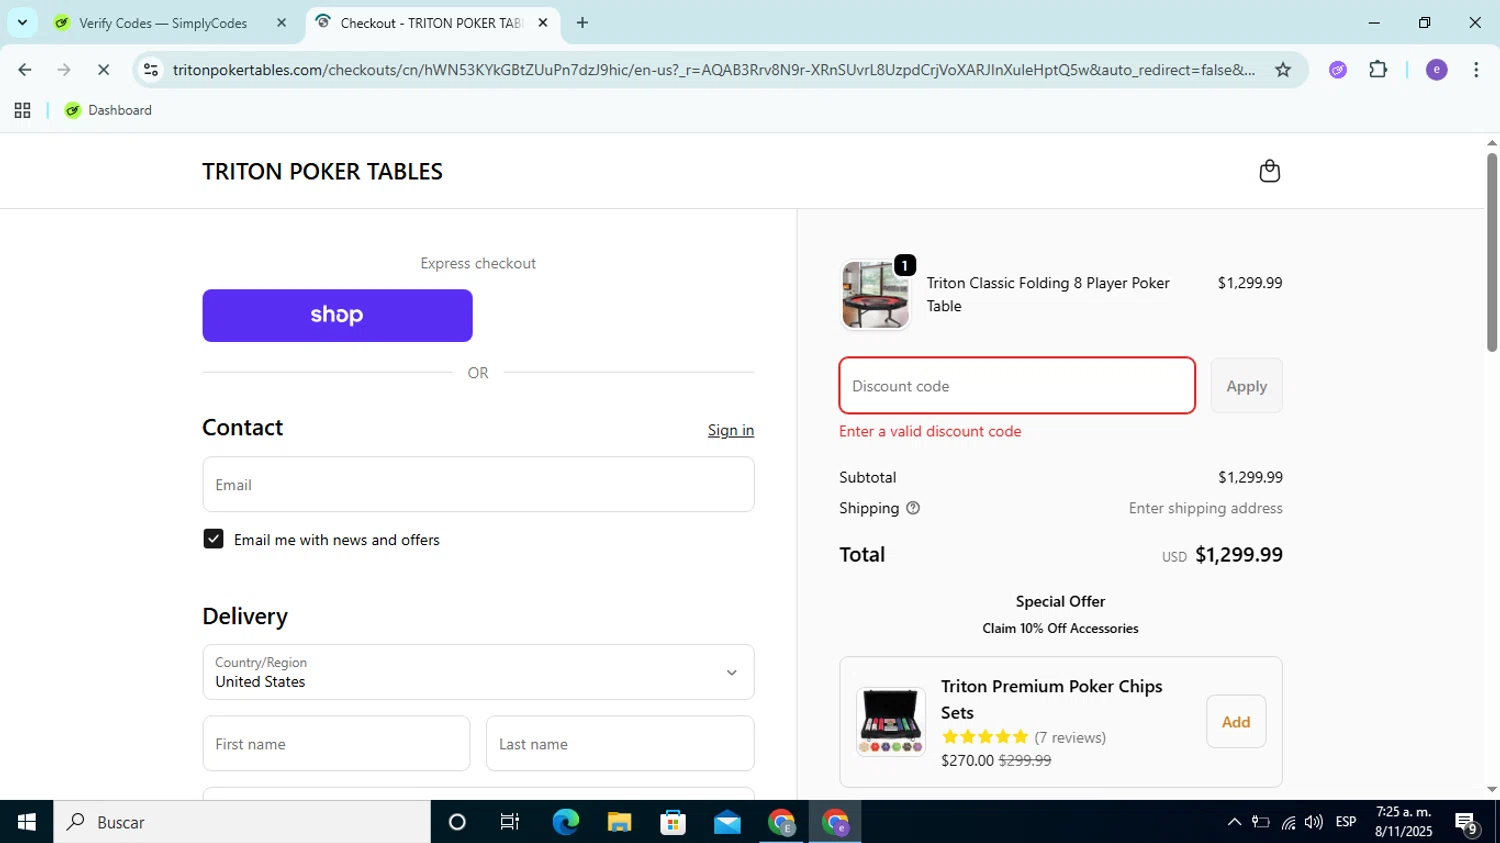Image resolution: width=1500 pixels, height=843 pixels.
Task: Open Task View in taskbar
Action: pyautogui.click(x=510, y=822)
